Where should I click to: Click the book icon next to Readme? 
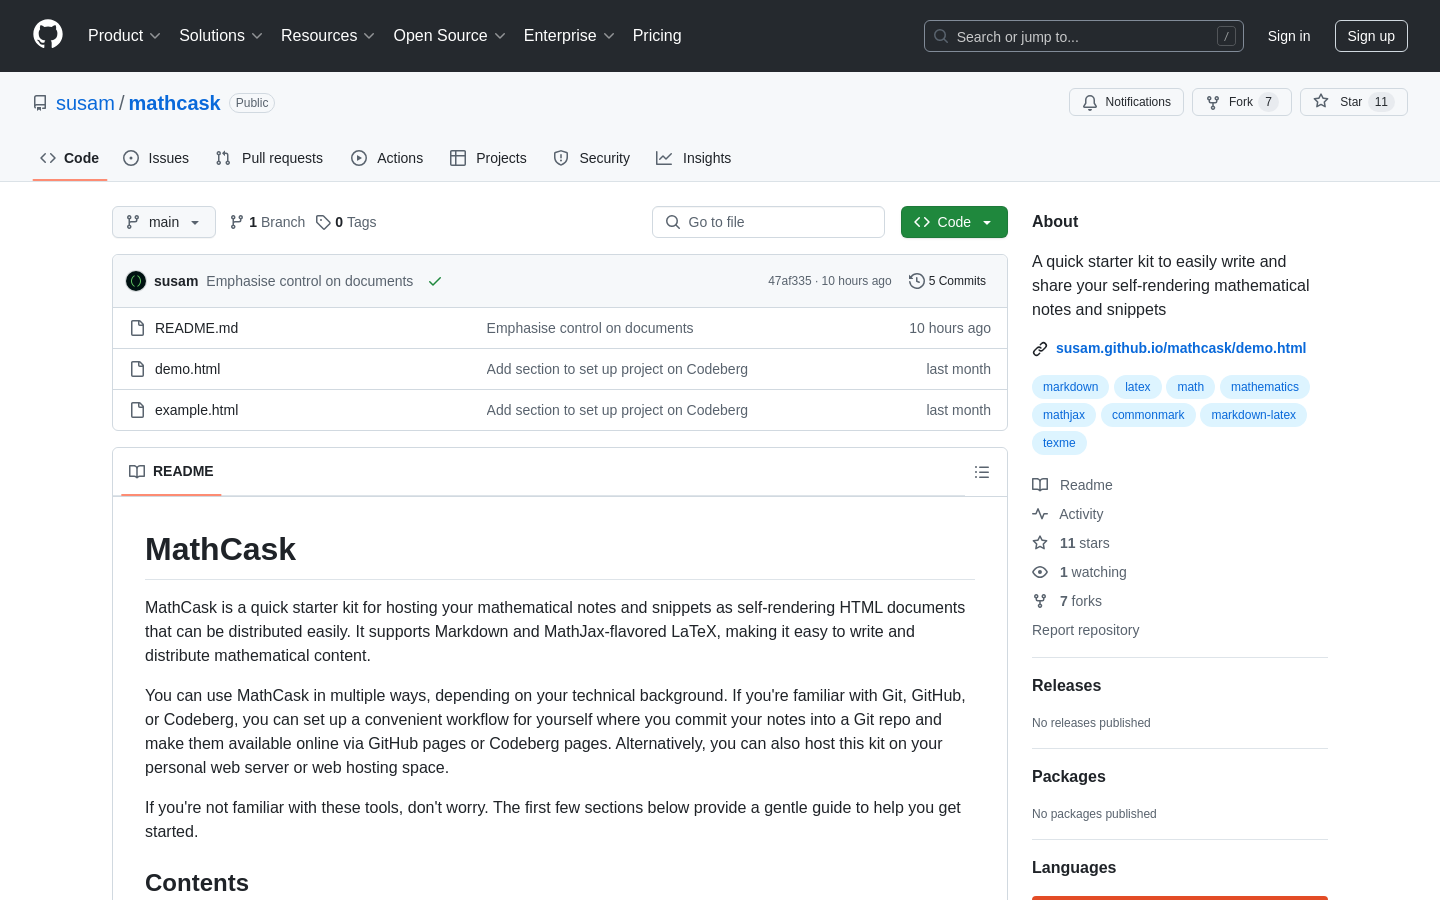(1040, 485)
